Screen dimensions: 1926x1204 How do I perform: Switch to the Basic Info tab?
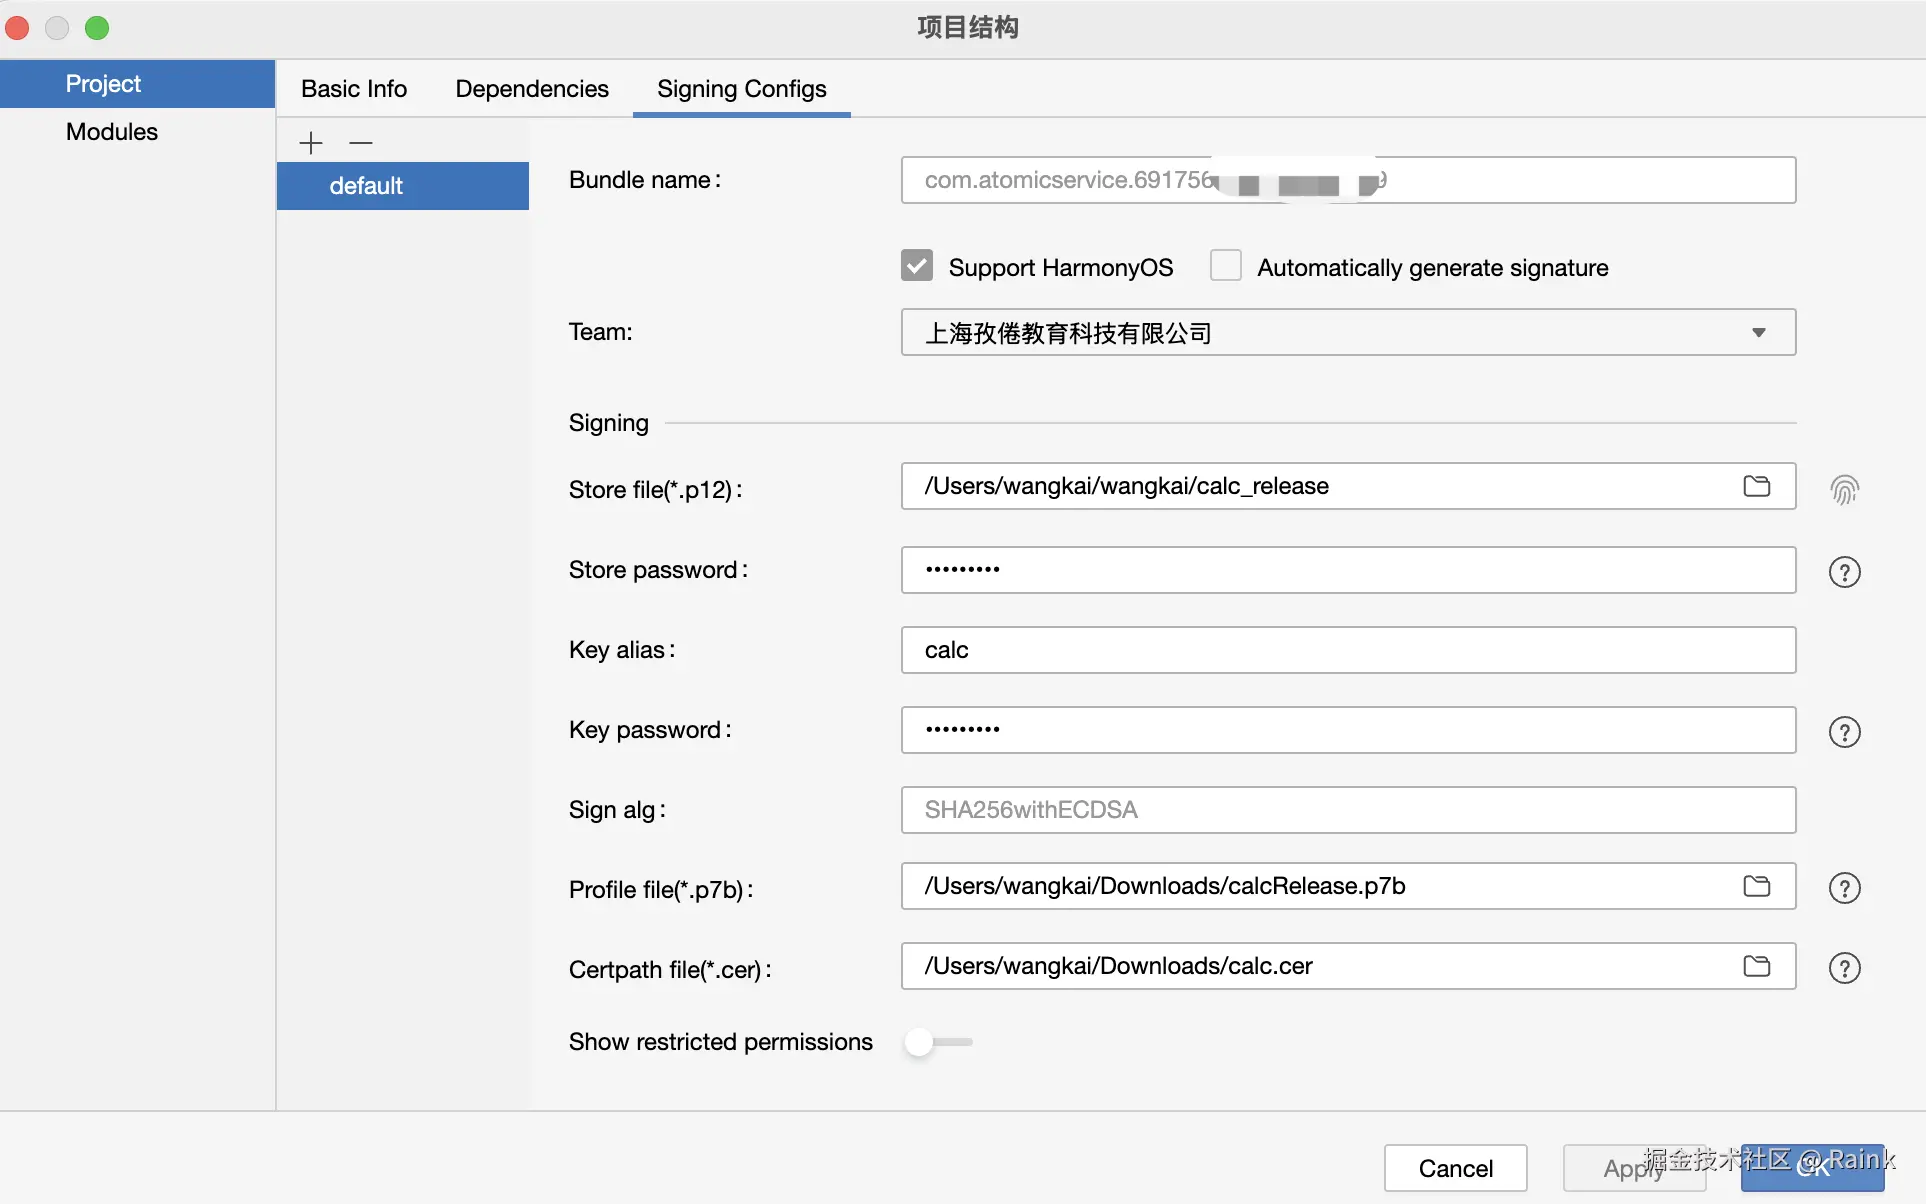(354, 89)
